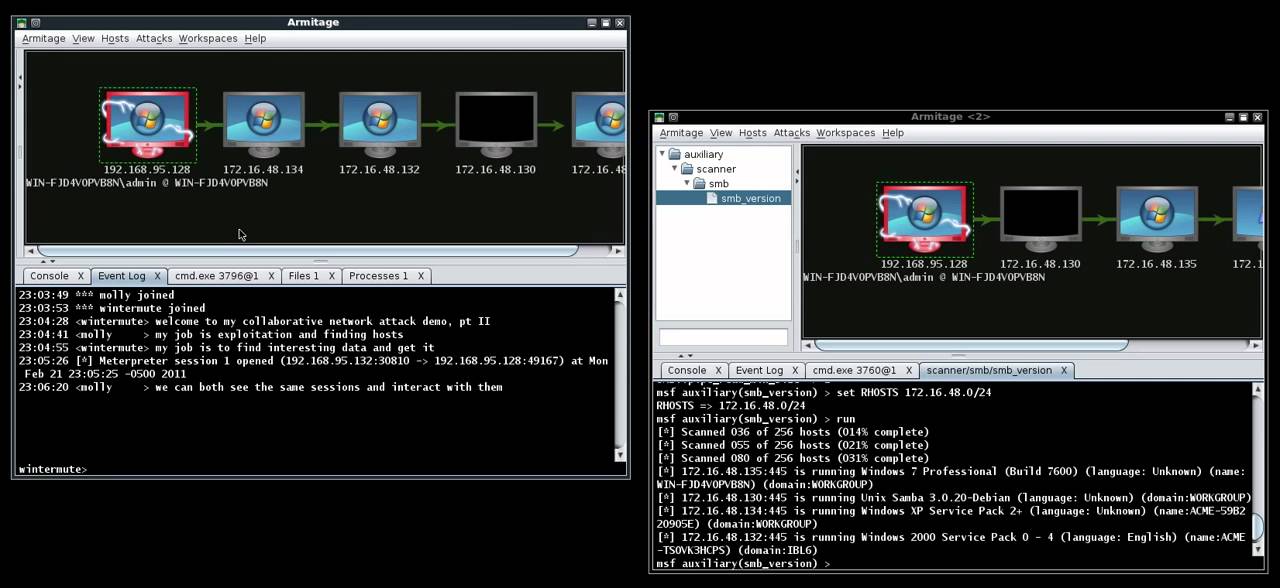The width and height of the screenshot is (1280, 588).
Task: Close Event Log tab in Armitage <2>
Action: 795,370
